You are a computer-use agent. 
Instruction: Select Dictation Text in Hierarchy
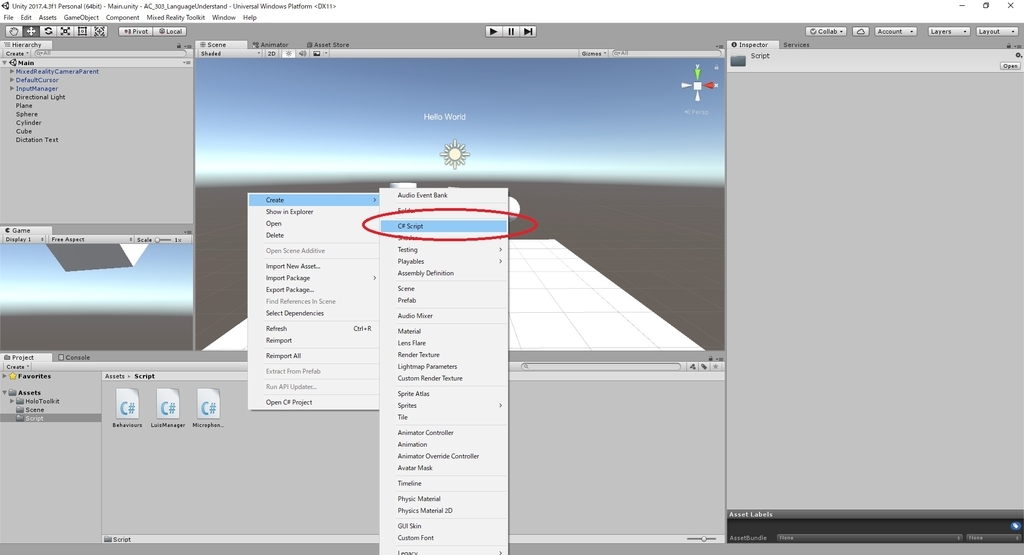click(37, 140)
